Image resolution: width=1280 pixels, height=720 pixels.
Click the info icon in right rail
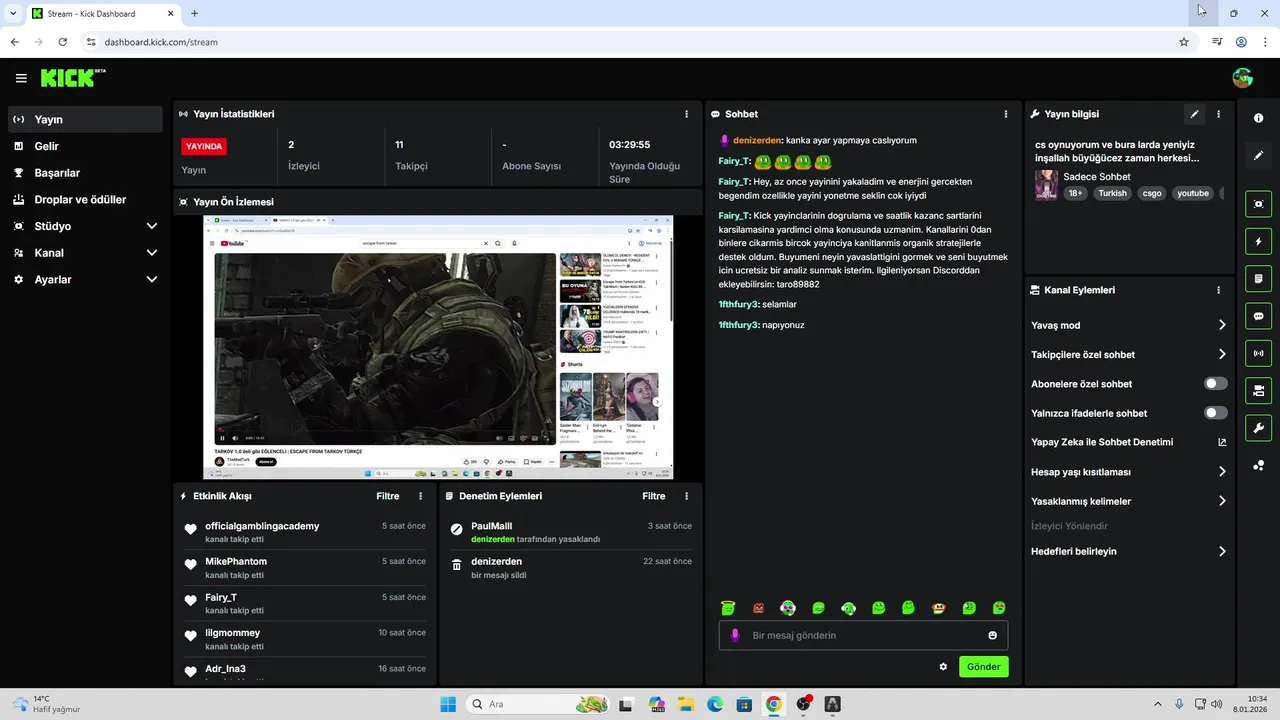(1258, 118)
